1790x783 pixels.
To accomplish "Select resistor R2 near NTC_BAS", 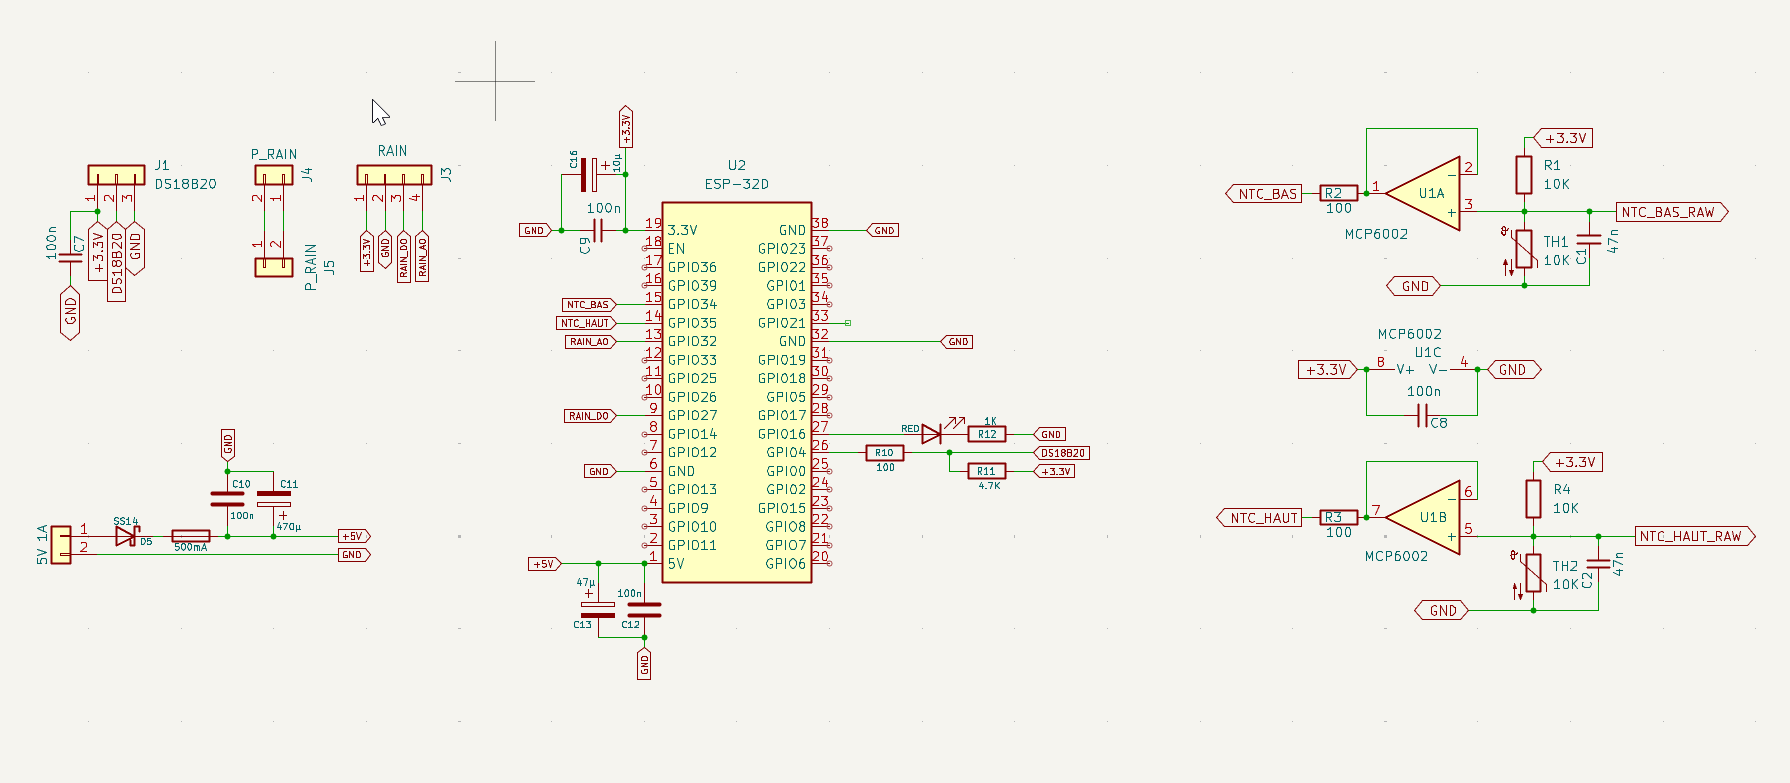I will (x=1339, y=193).
